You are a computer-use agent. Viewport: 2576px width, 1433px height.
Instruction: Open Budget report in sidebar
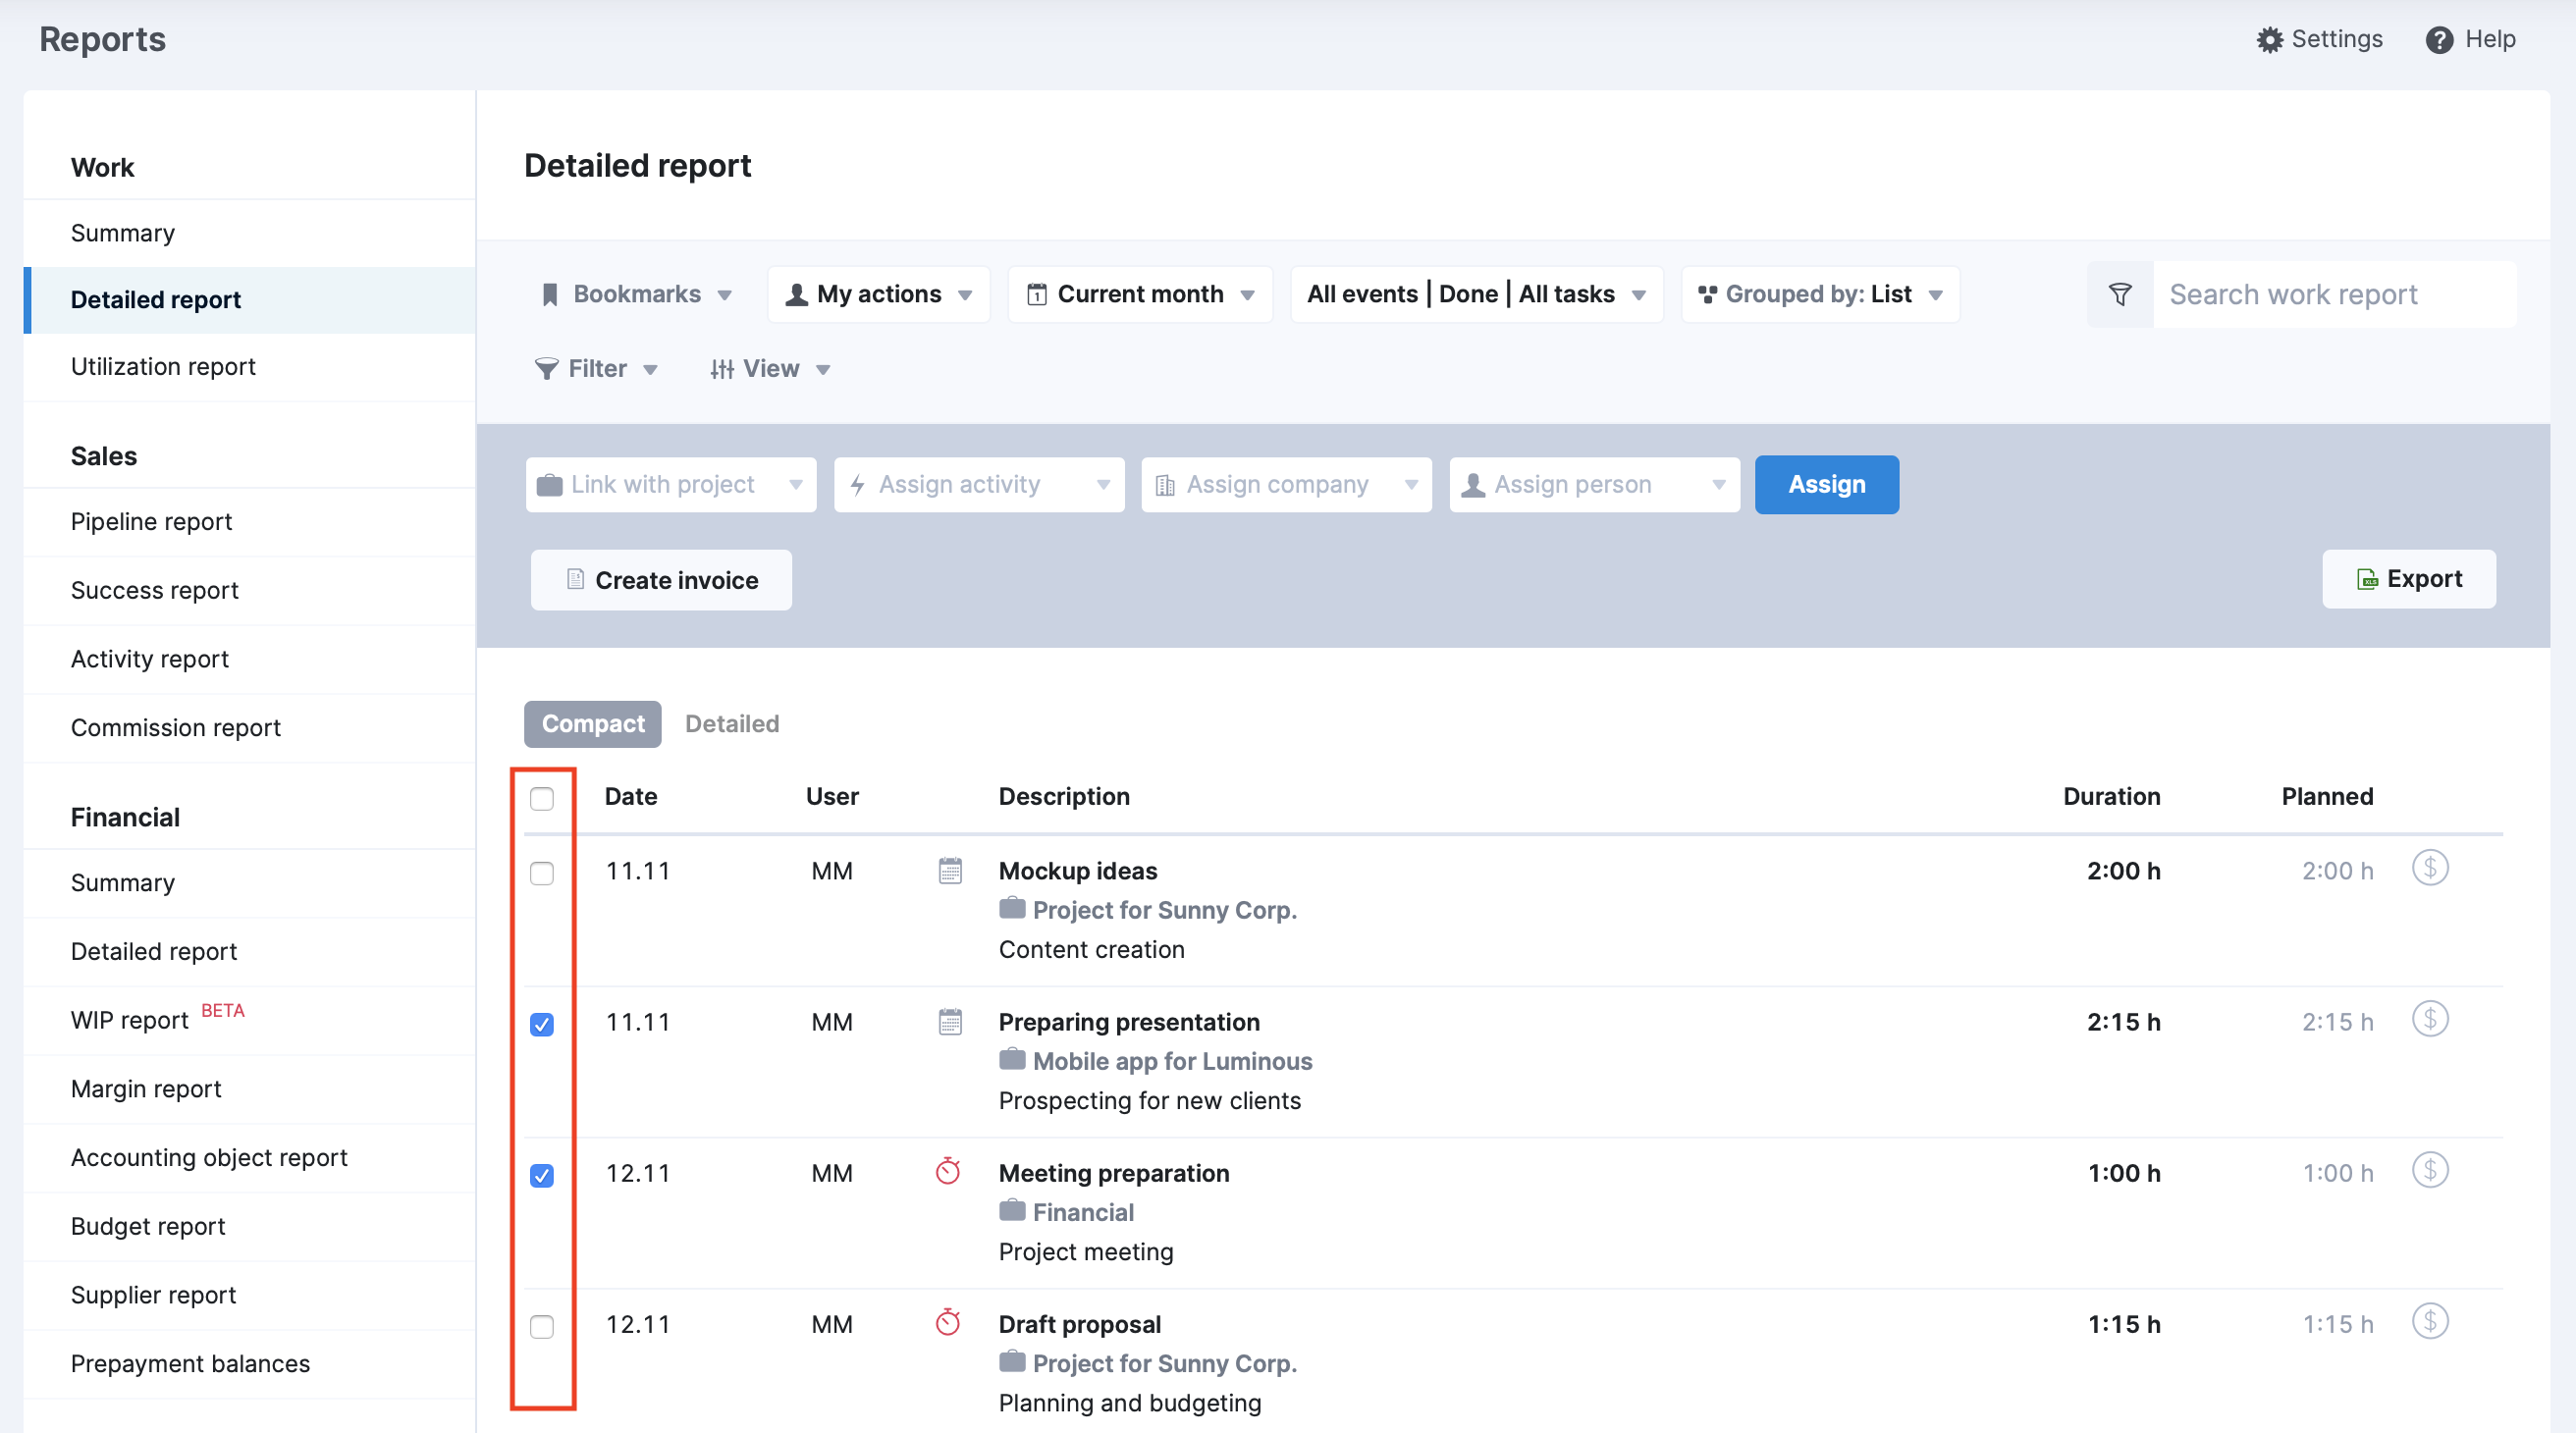[x=249, y=1228]
